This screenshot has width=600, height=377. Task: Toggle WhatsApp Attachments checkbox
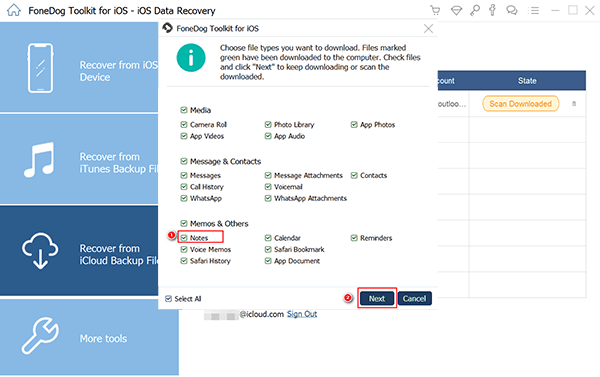pos(268,198)
